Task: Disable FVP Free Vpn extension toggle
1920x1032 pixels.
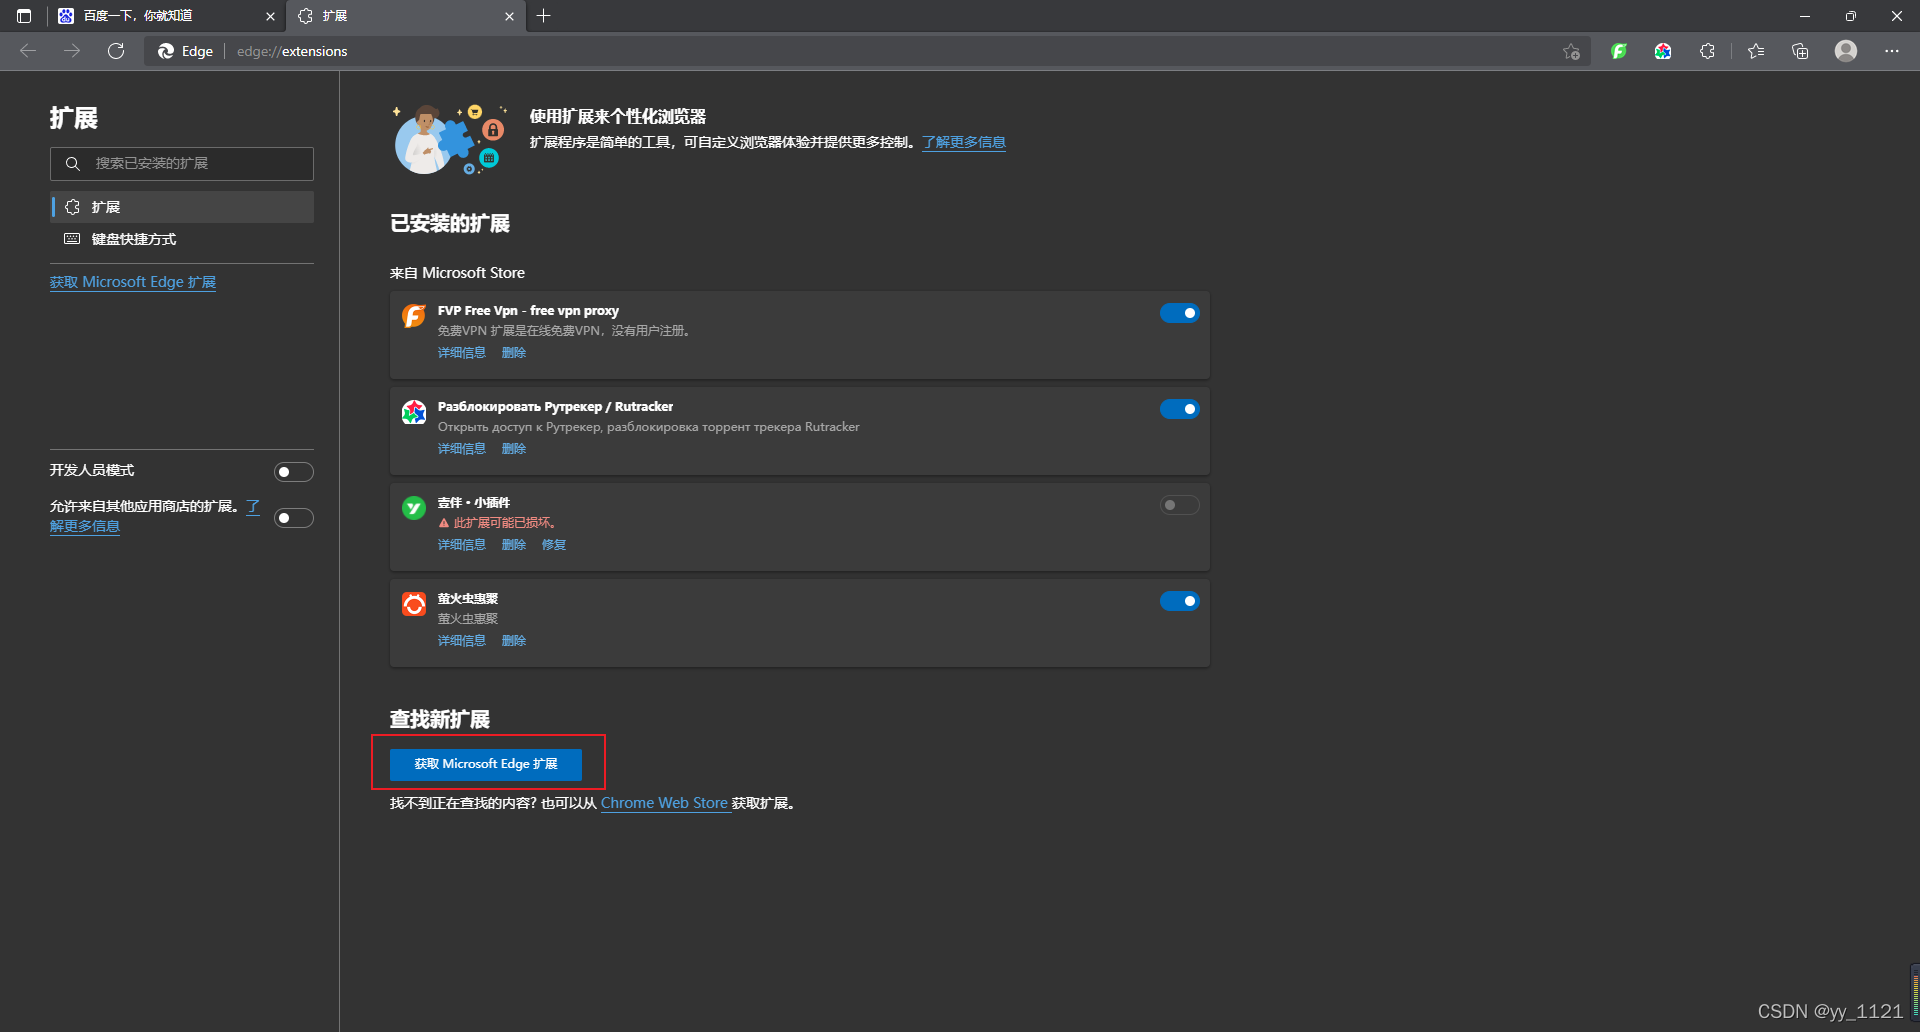Action: coord(1180,313)
